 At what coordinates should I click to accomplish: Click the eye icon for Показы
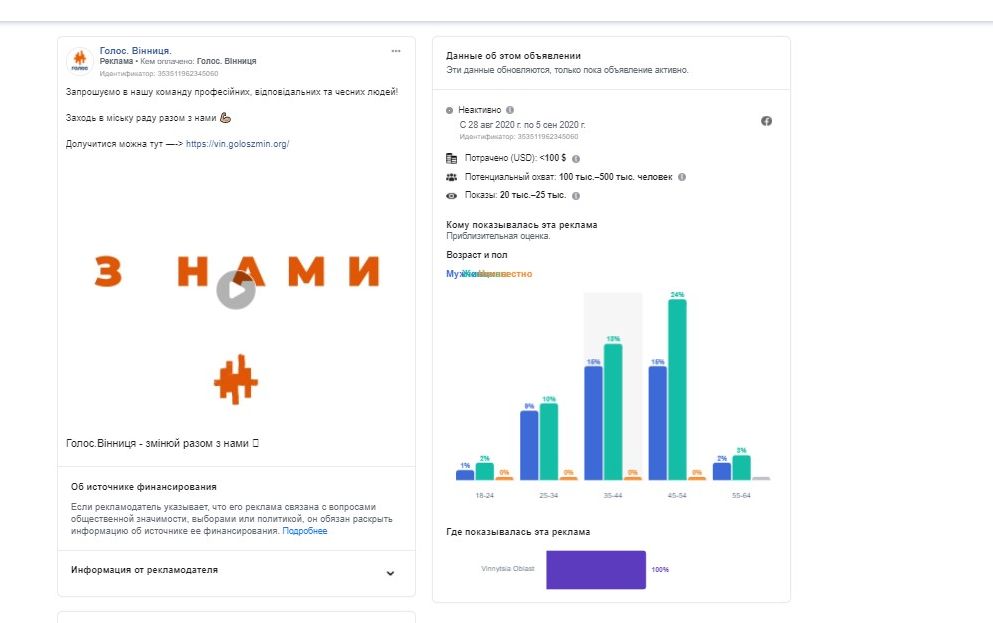[x=451, y=196]
